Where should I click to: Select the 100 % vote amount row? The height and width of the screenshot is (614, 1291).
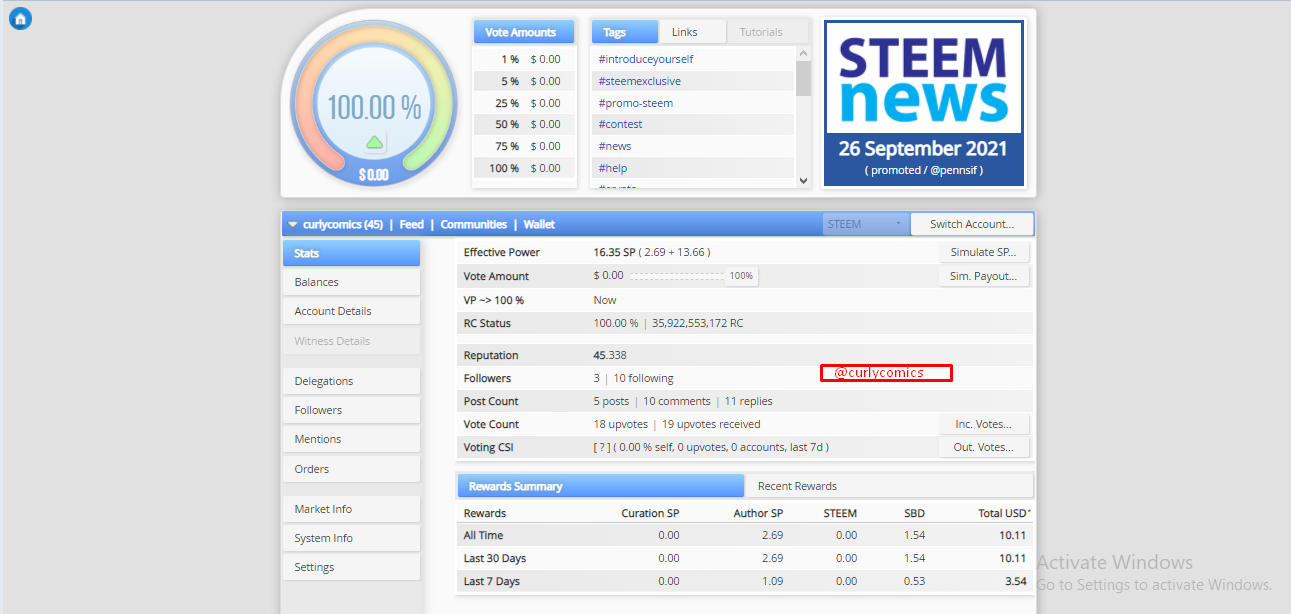[524, 168]
